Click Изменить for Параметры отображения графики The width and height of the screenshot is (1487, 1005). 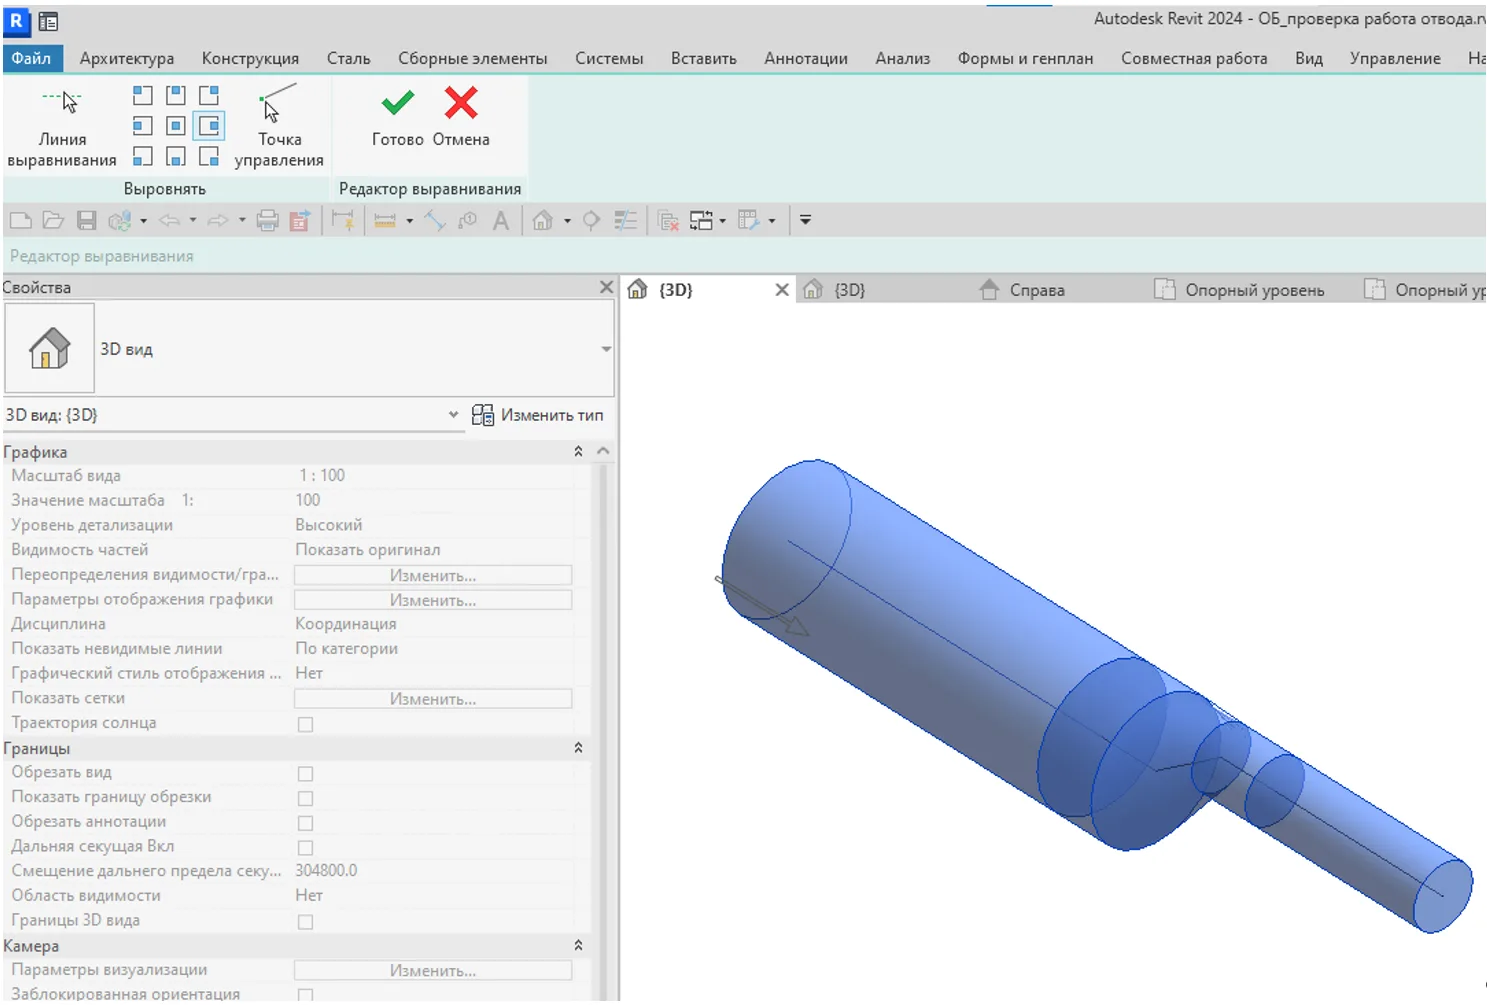click(x=433, y=600)
